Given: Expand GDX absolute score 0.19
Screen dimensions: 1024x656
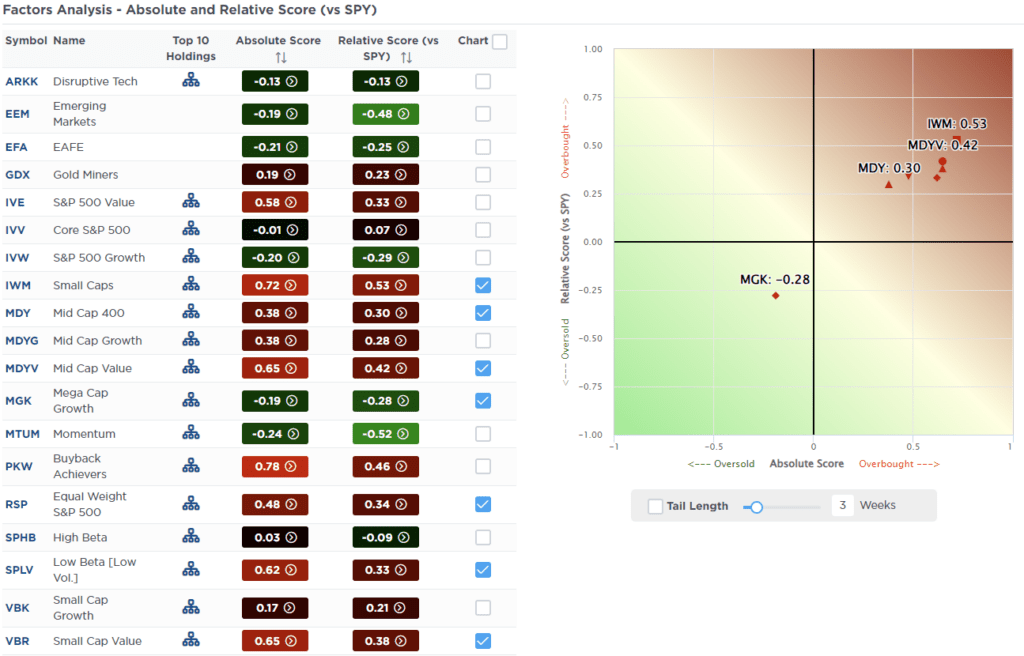Looking at the screenshot, I should click(275, 174).
